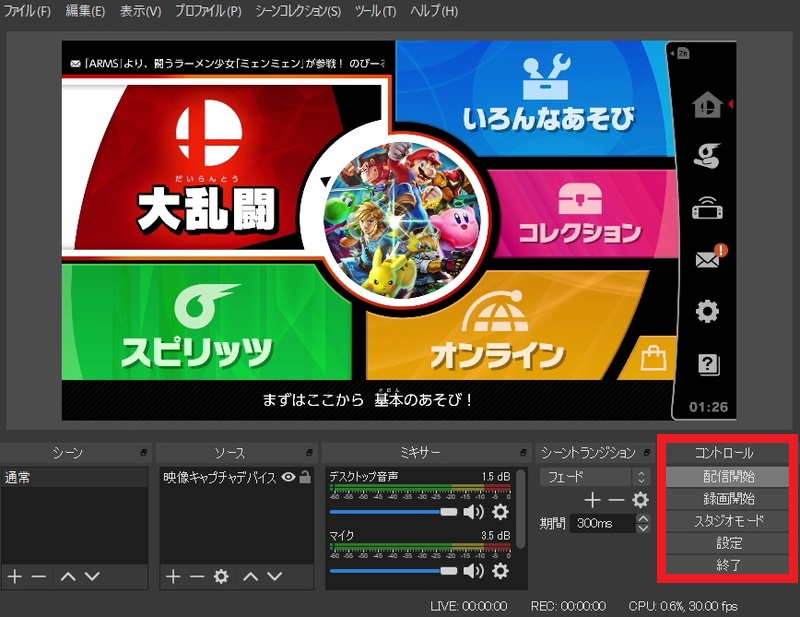The image size is (800, 617).
Task: Pop out the シーントランジション dock panel
Action: pos(647,453)
